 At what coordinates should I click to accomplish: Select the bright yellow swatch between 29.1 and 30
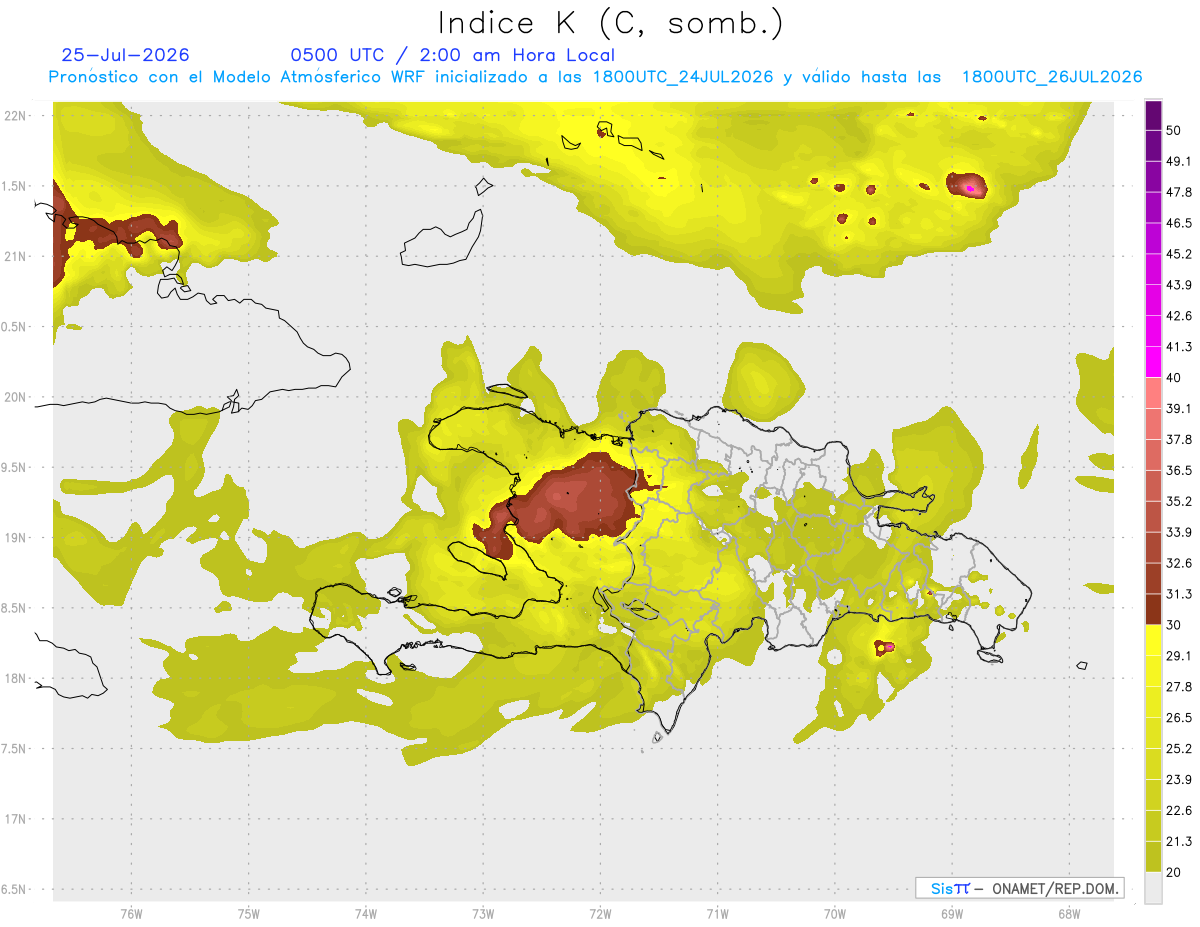pyautogui.click(x=1153, y=640)
